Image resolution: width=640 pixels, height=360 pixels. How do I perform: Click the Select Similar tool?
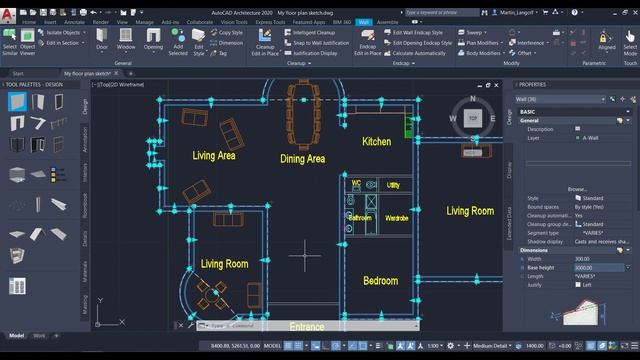tap(10, 42)
